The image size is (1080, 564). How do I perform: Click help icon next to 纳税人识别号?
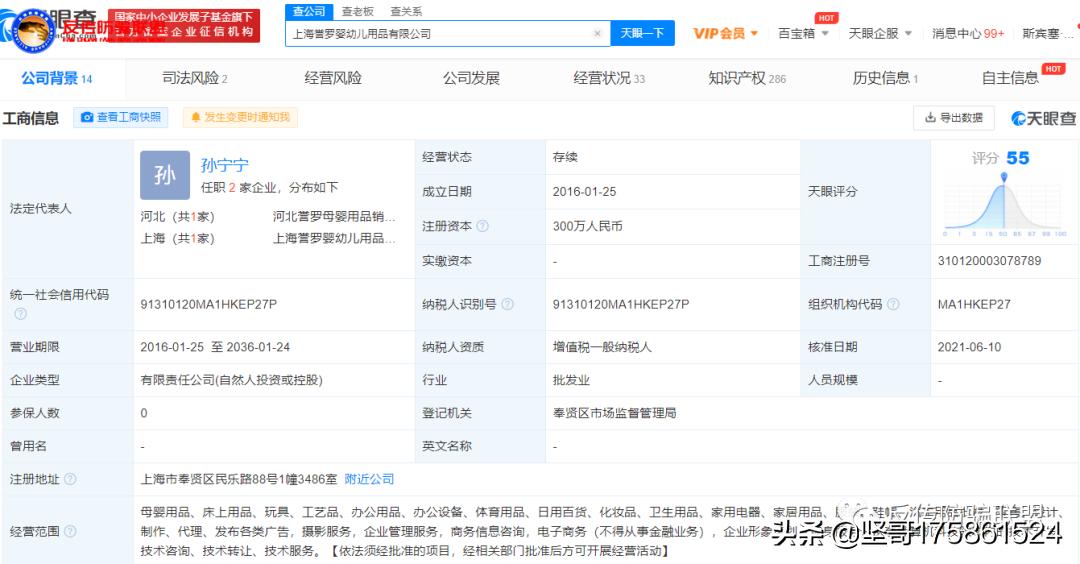pos(508,304)
